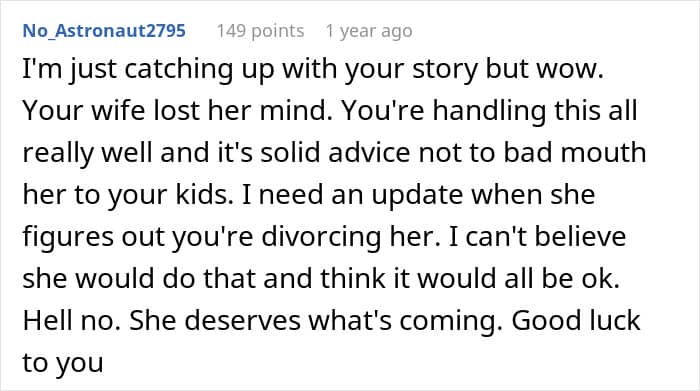This screenshot has width=700, height=391.
Task: Click the words you're divorcing her
Action: pyautogui.click(x=306, y=237)
